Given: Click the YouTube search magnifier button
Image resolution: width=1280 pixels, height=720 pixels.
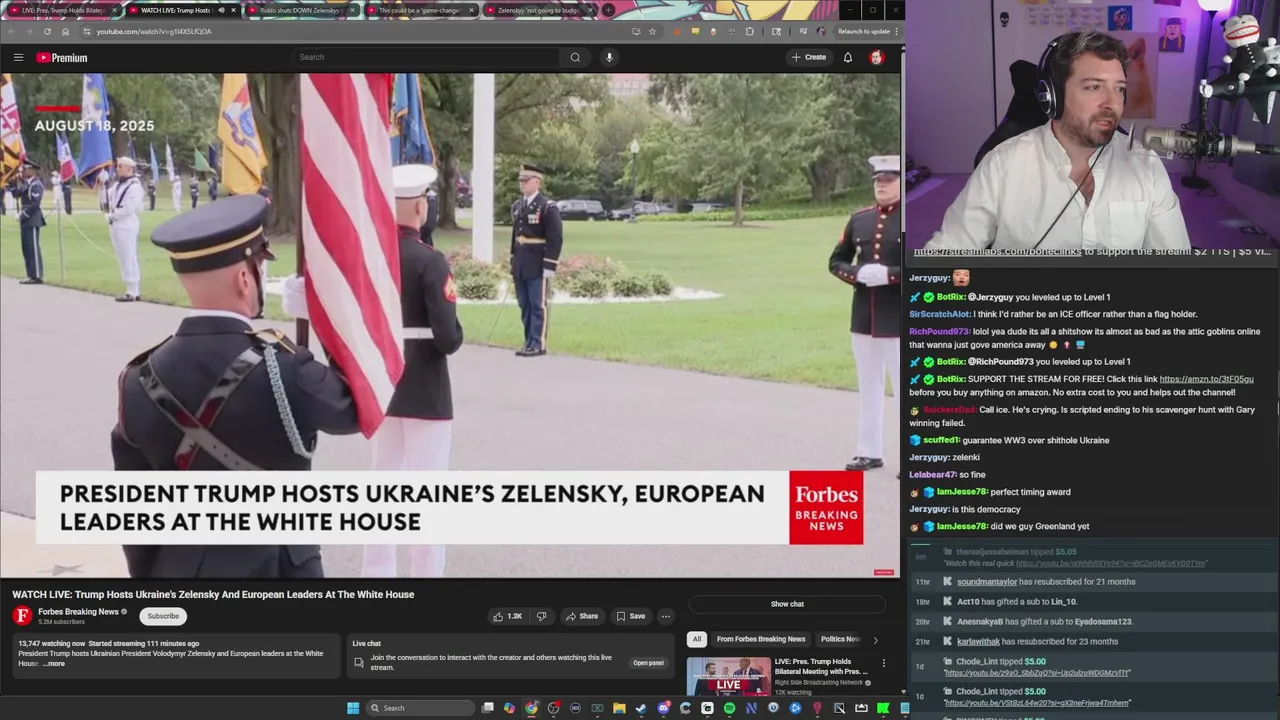Looking at the screenshot, I should [575, 57].
